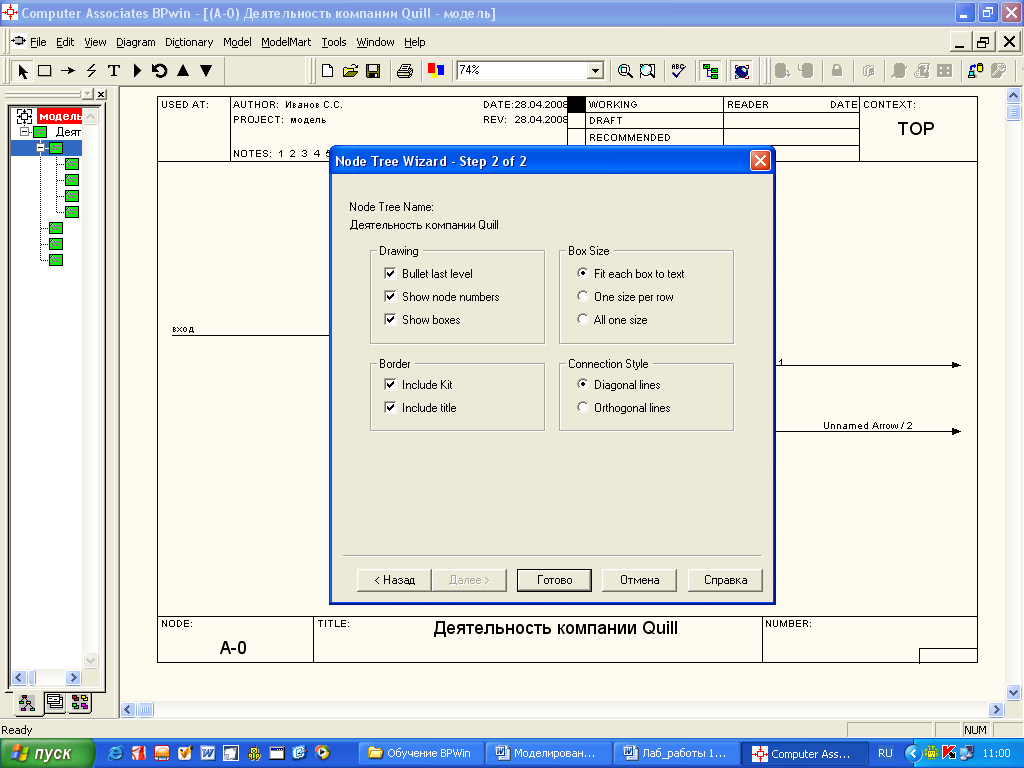Save the current model
The image size is (1024, 768).
pos(374,71)
